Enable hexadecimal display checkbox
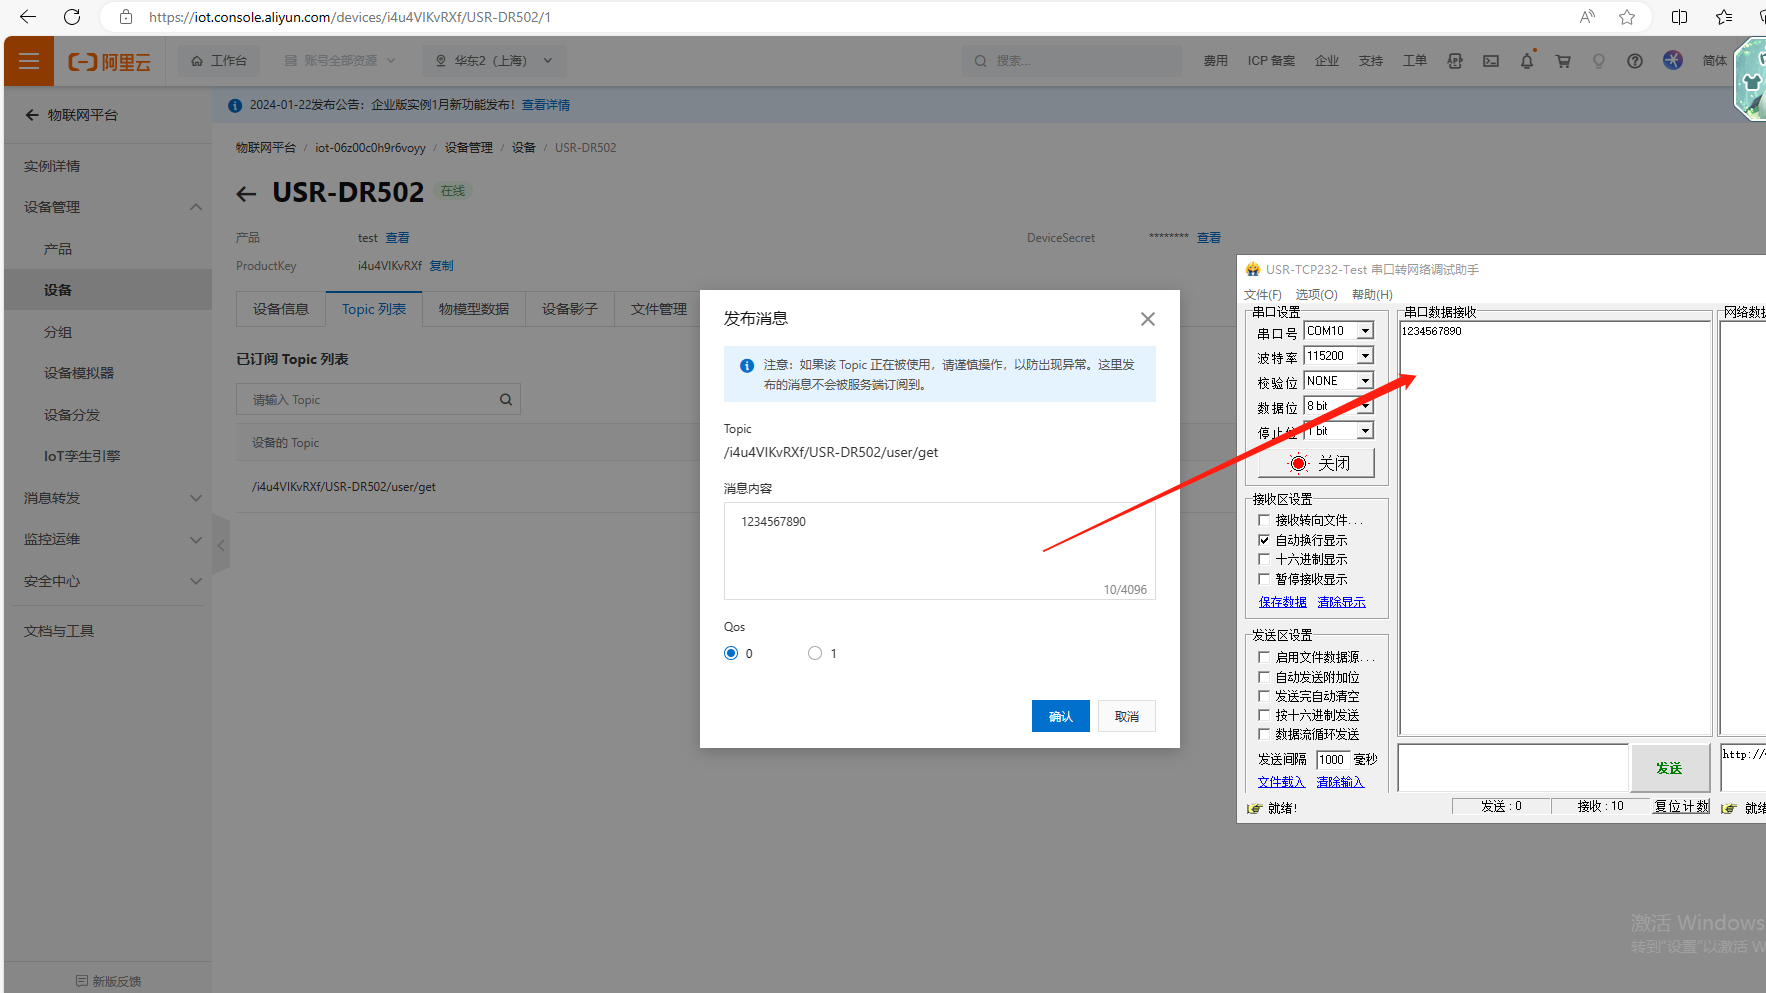This screenshot has height=993, width=1766. coord(1264,559)
